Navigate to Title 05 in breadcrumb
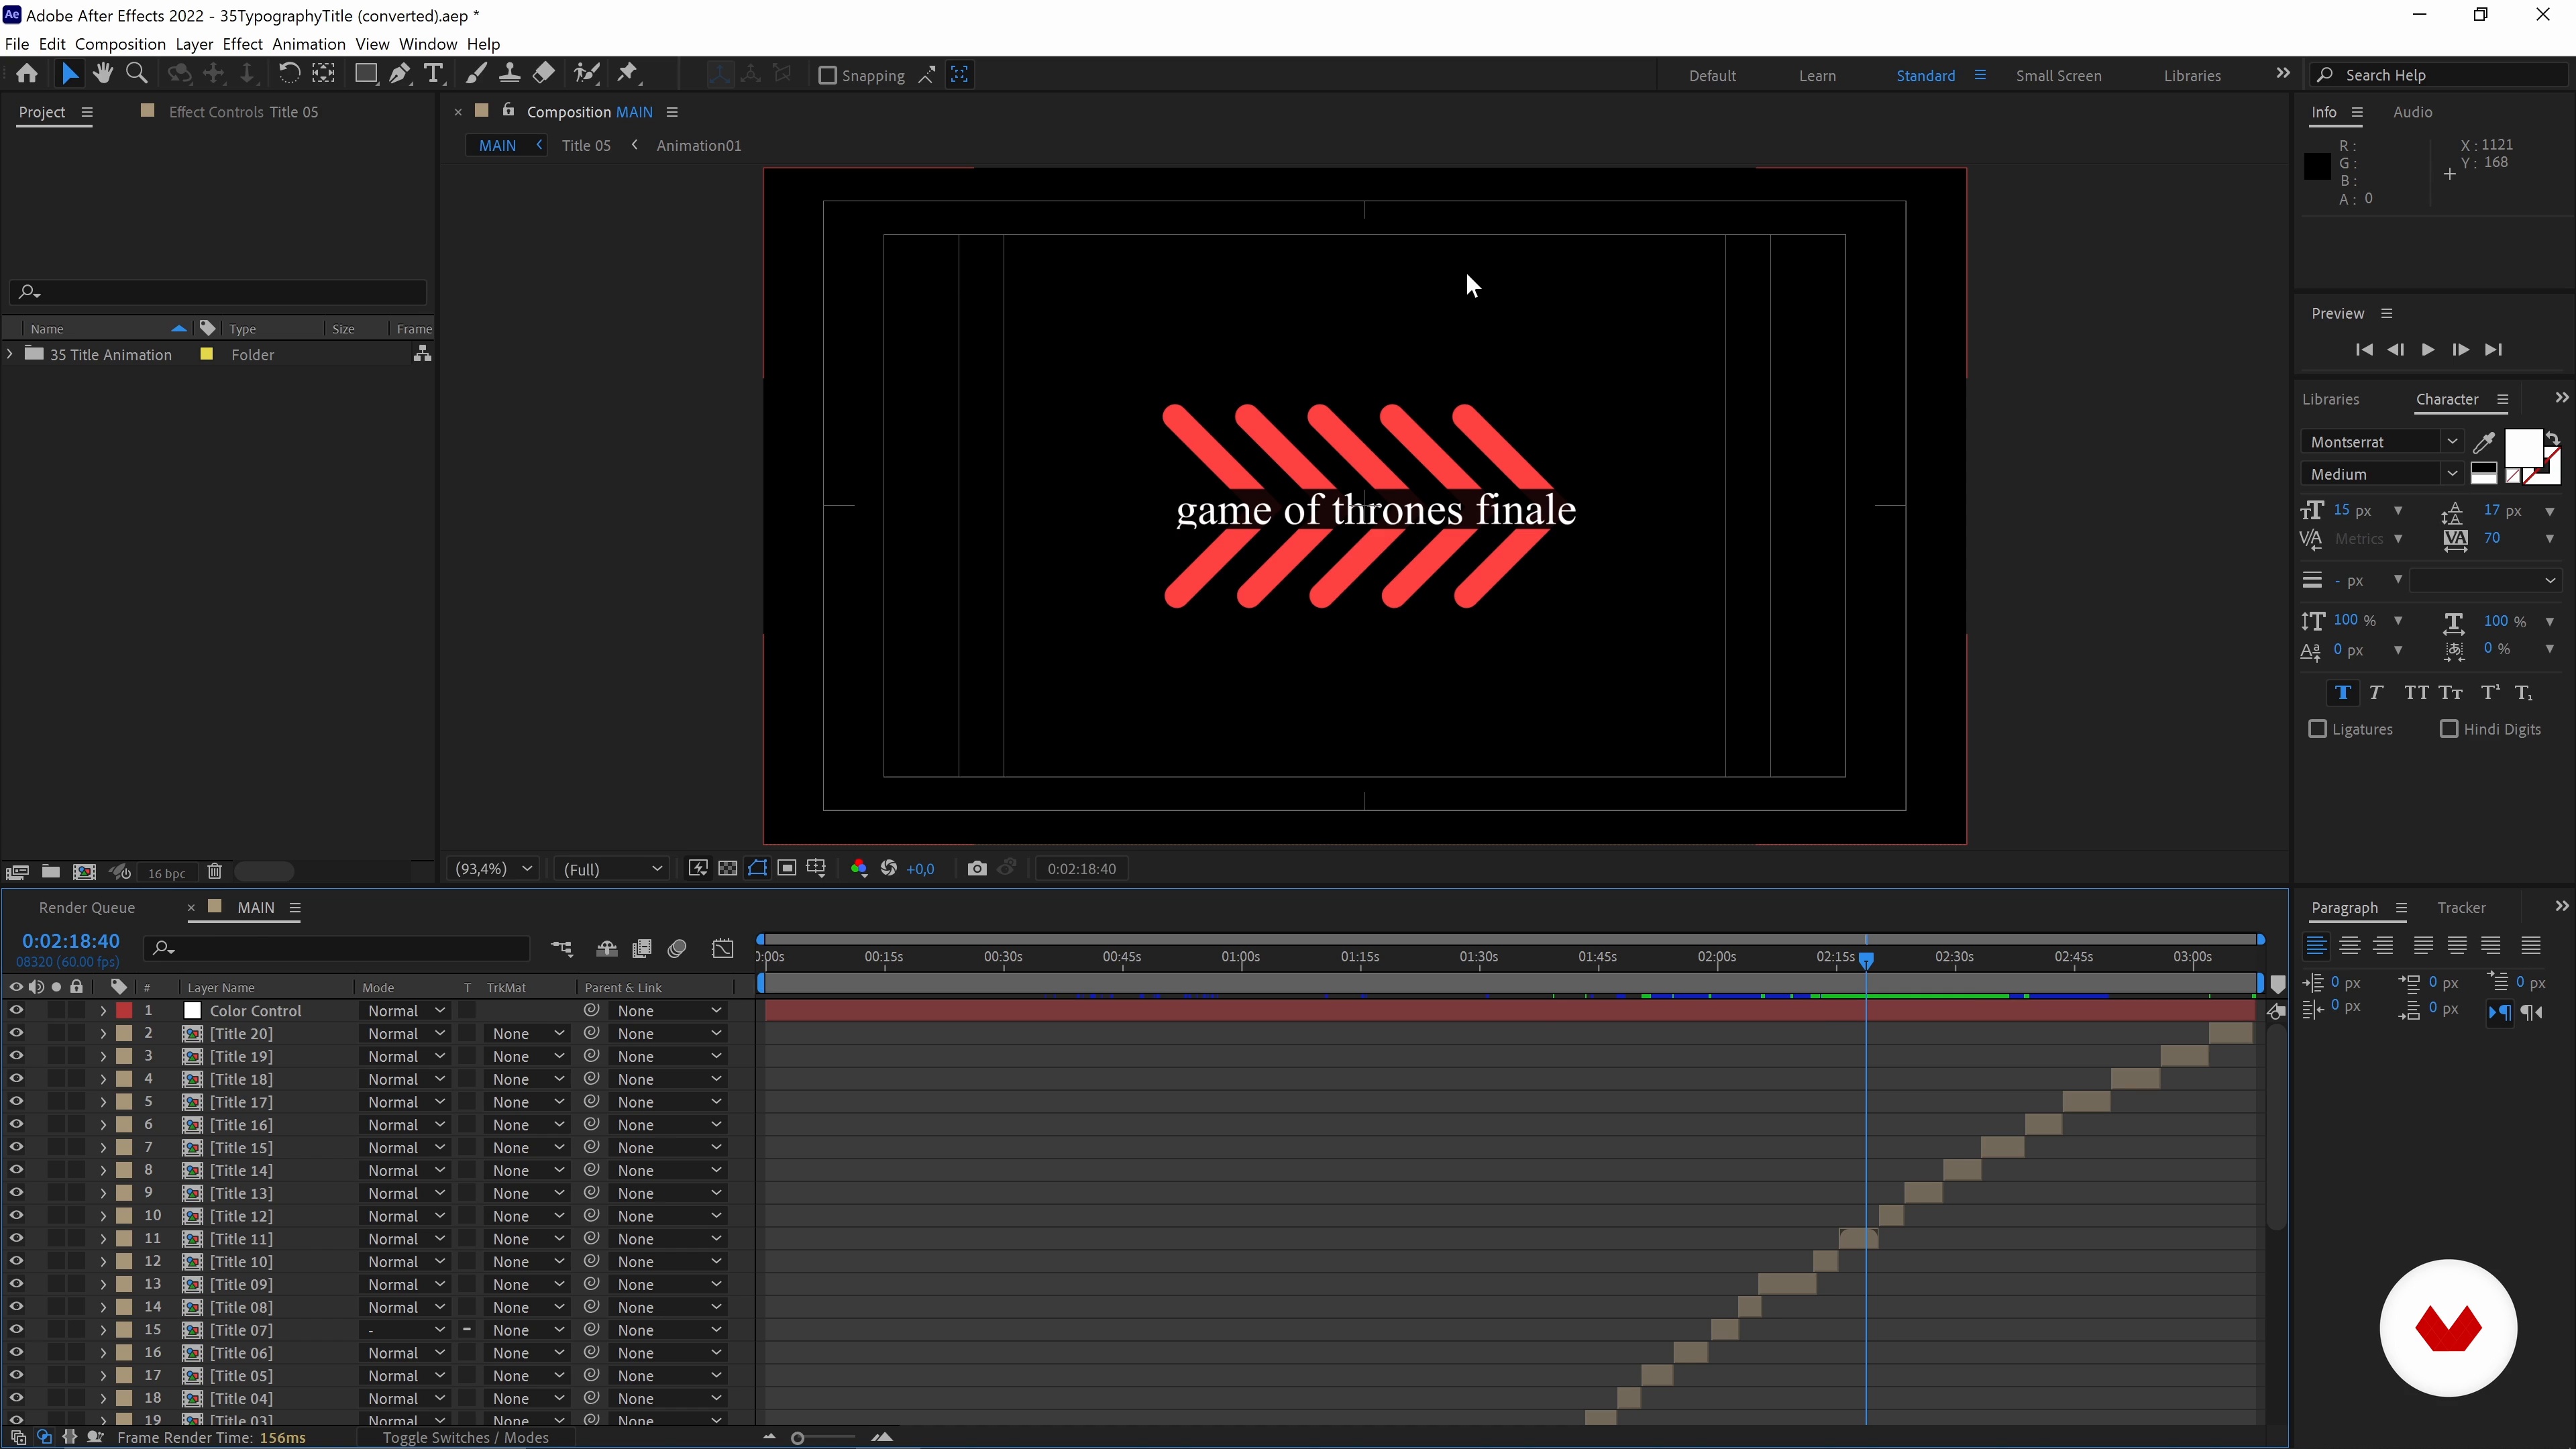 [x=586, y=145]
